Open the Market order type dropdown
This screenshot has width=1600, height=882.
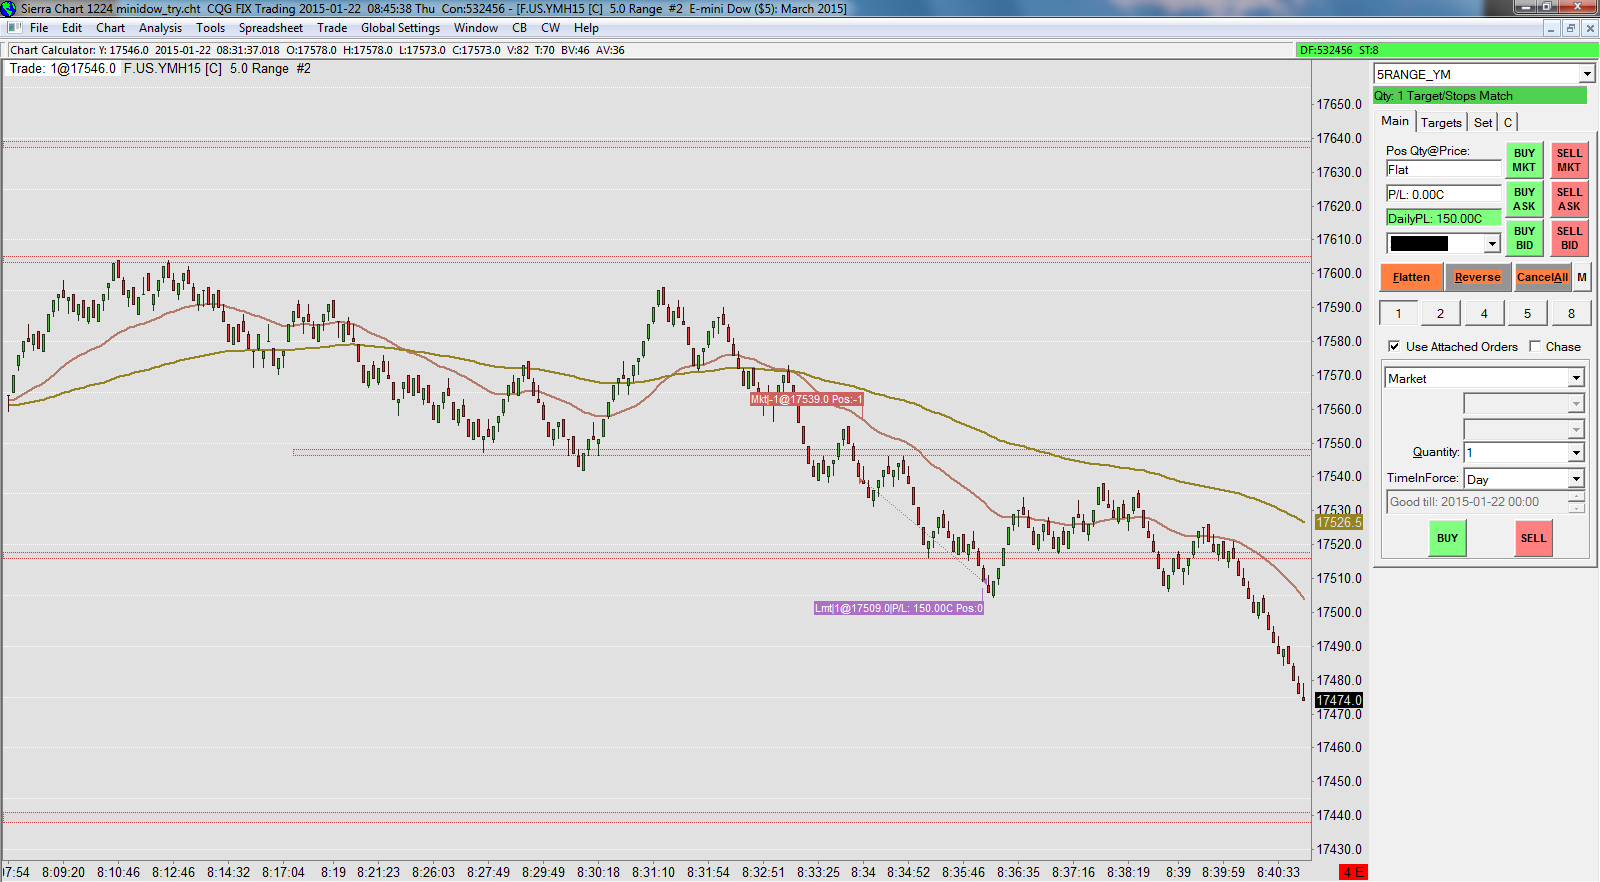(1576, 378)
